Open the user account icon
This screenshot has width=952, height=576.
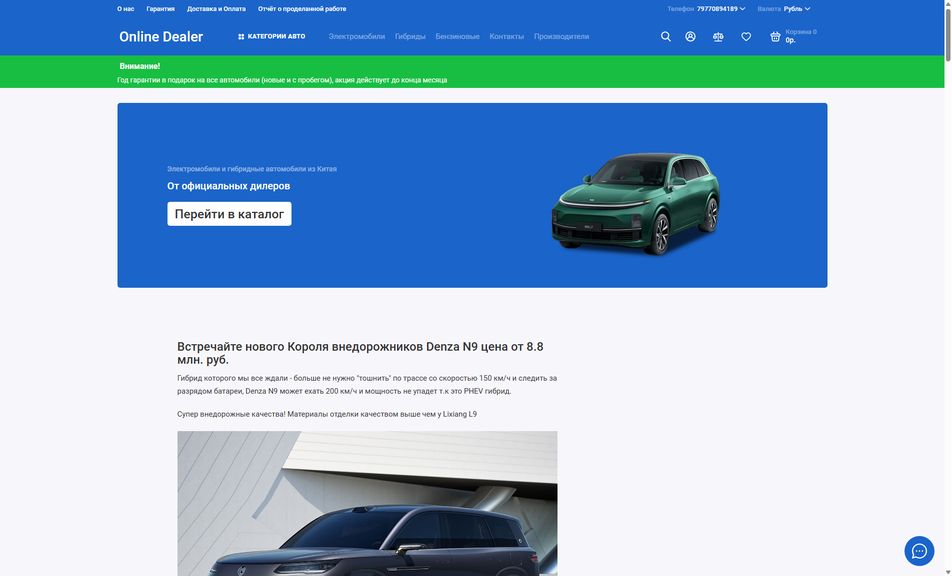pos(690,36)
